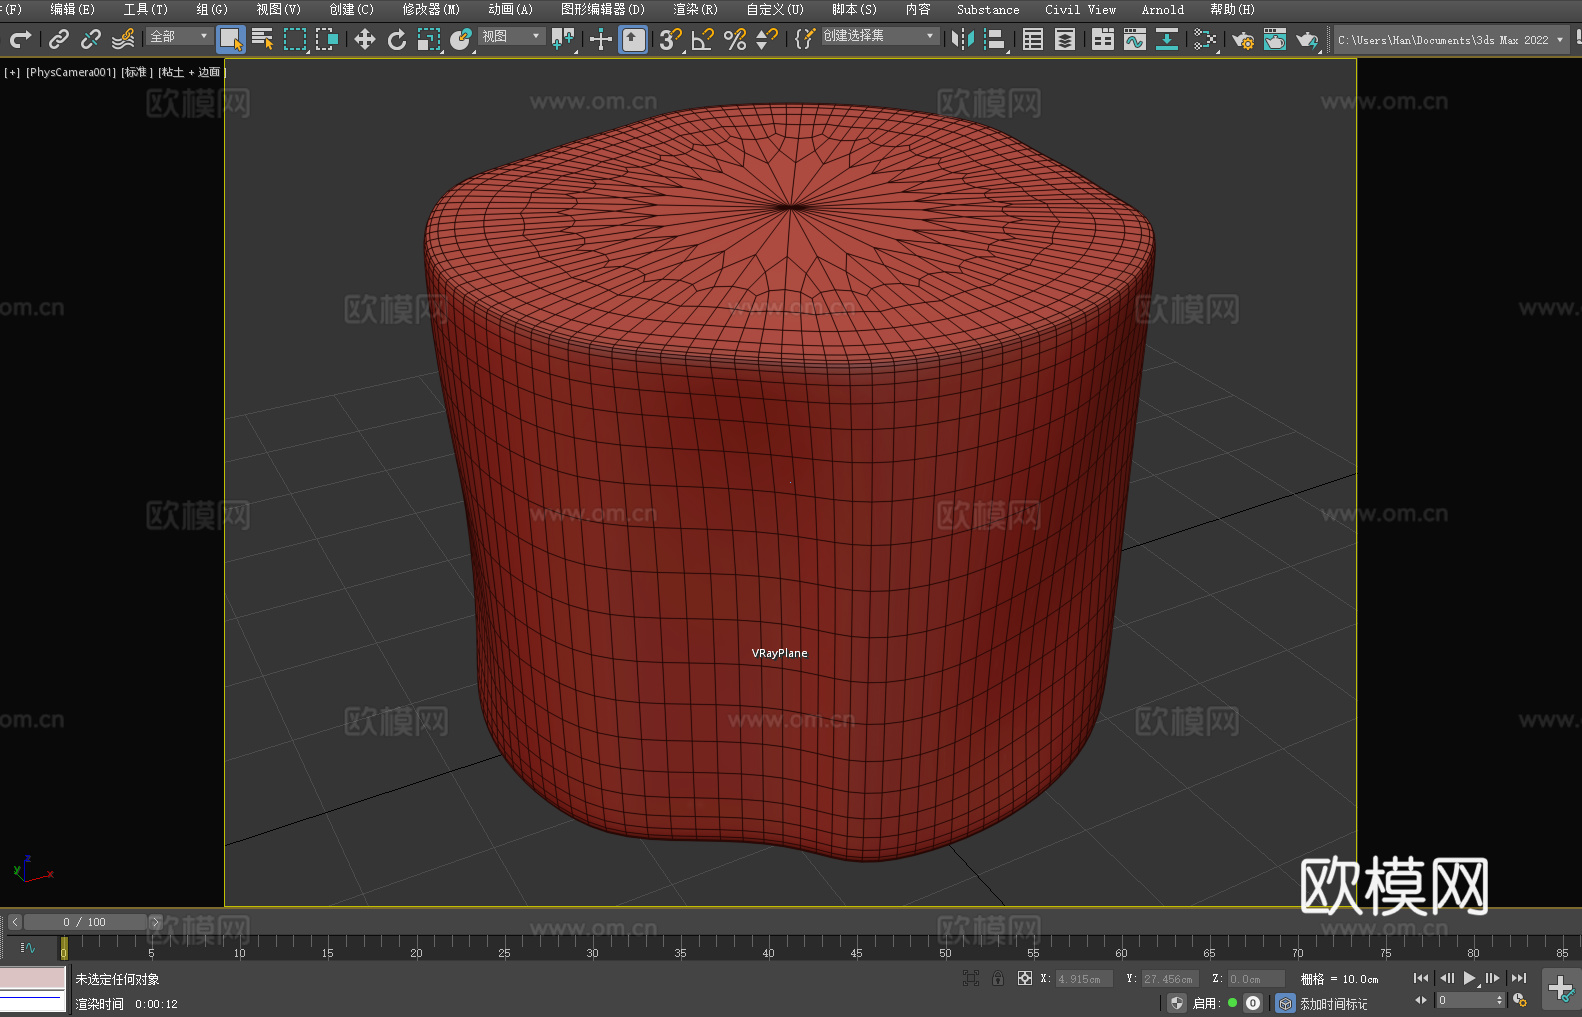Open the 视图 reference coordinate dropdown

tap(511, 37)
